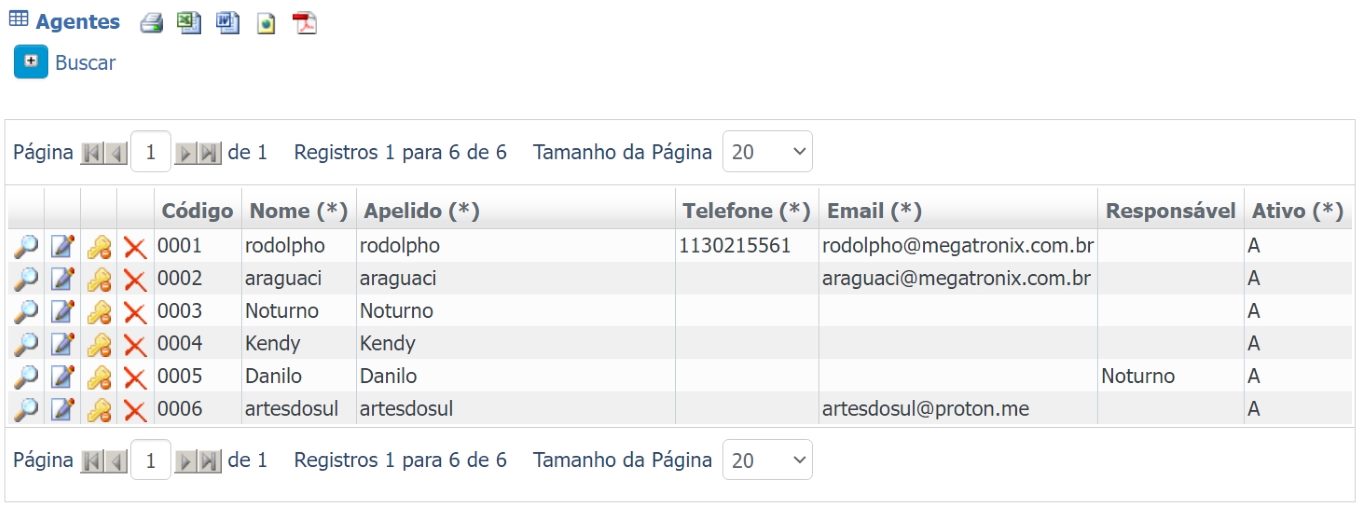Screen dimensions: 1366x510
Task: Export the agents list to Word
Action: [228, 23]
